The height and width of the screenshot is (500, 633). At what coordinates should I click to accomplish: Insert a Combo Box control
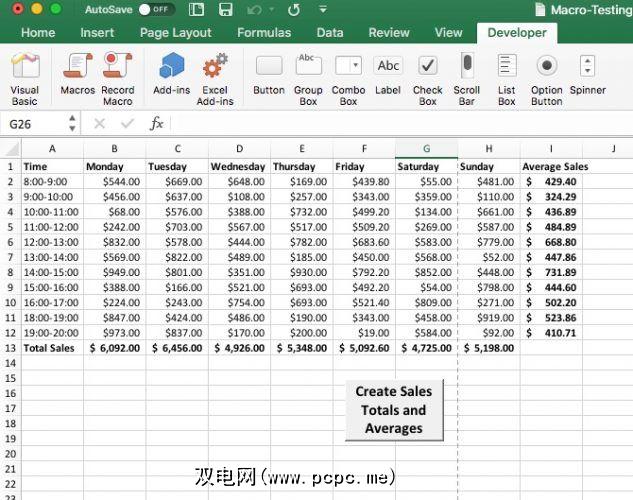click(x=348, y=78)
